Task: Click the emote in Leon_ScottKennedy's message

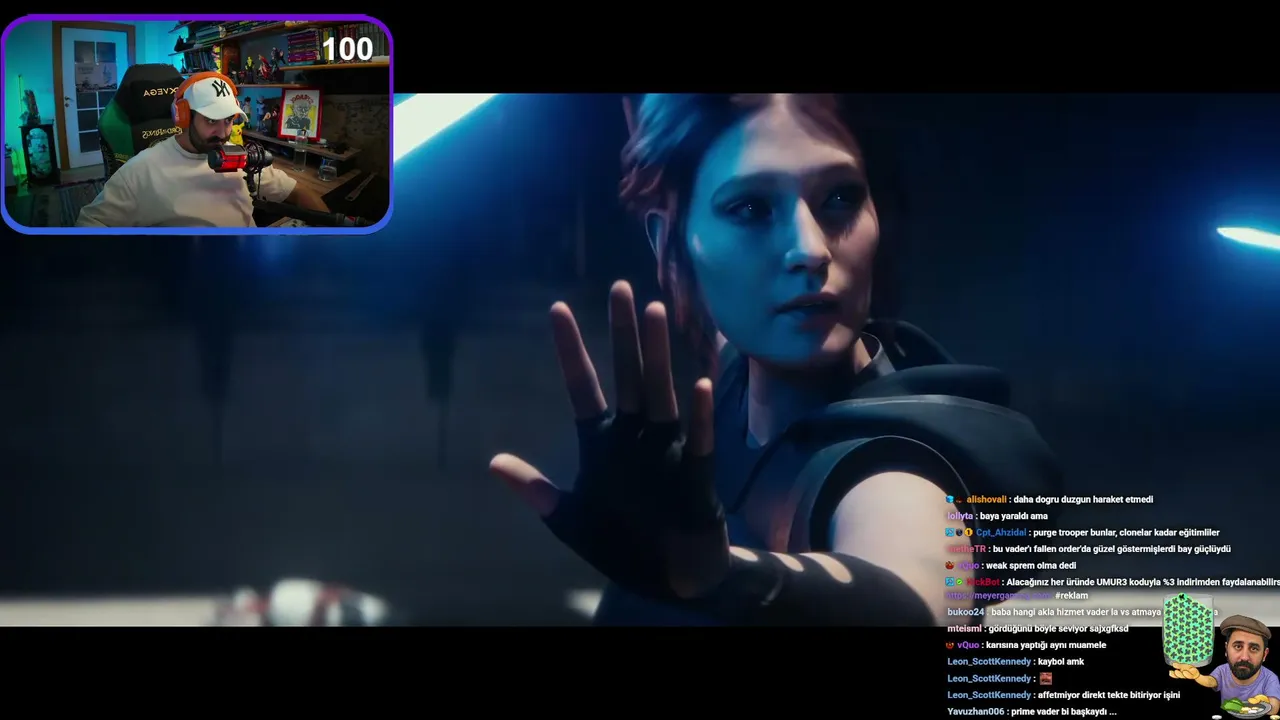Action: coord(1046,679)
